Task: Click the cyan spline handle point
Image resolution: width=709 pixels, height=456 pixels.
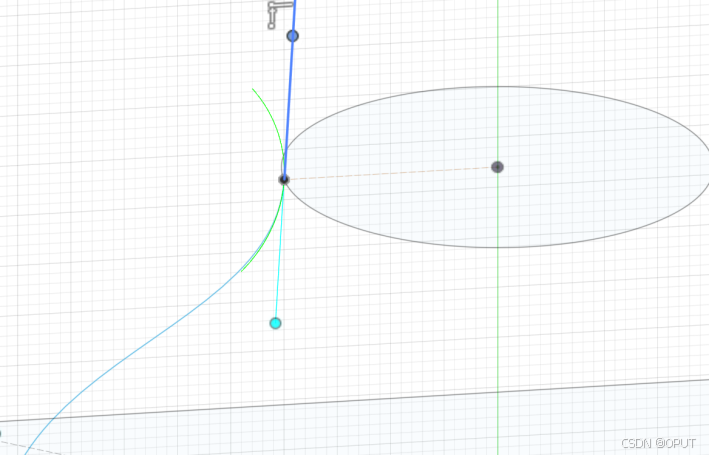Action: [275, 323]
